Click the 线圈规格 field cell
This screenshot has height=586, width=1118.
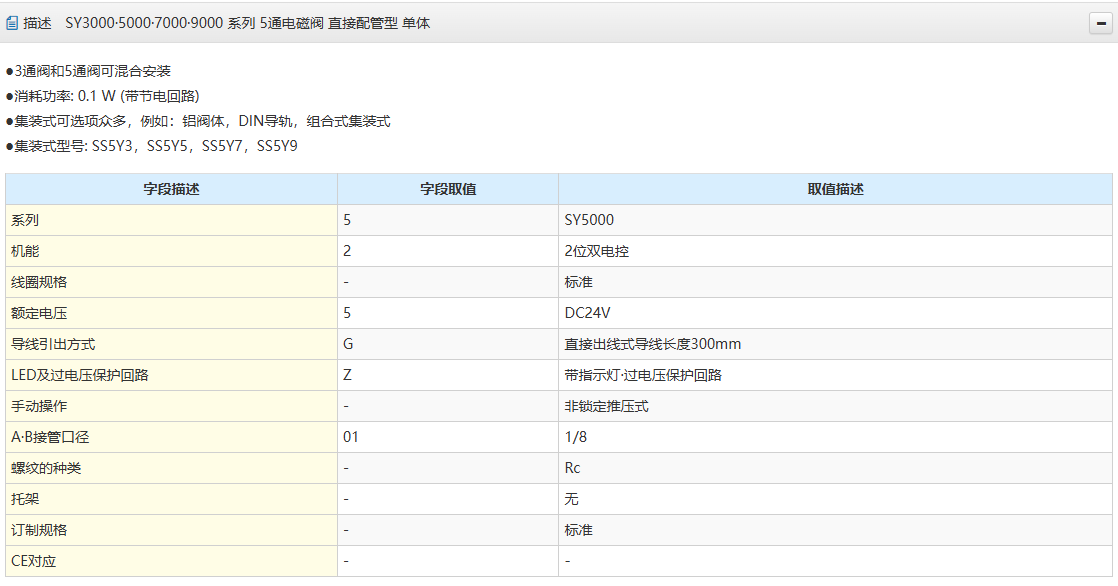39,282
